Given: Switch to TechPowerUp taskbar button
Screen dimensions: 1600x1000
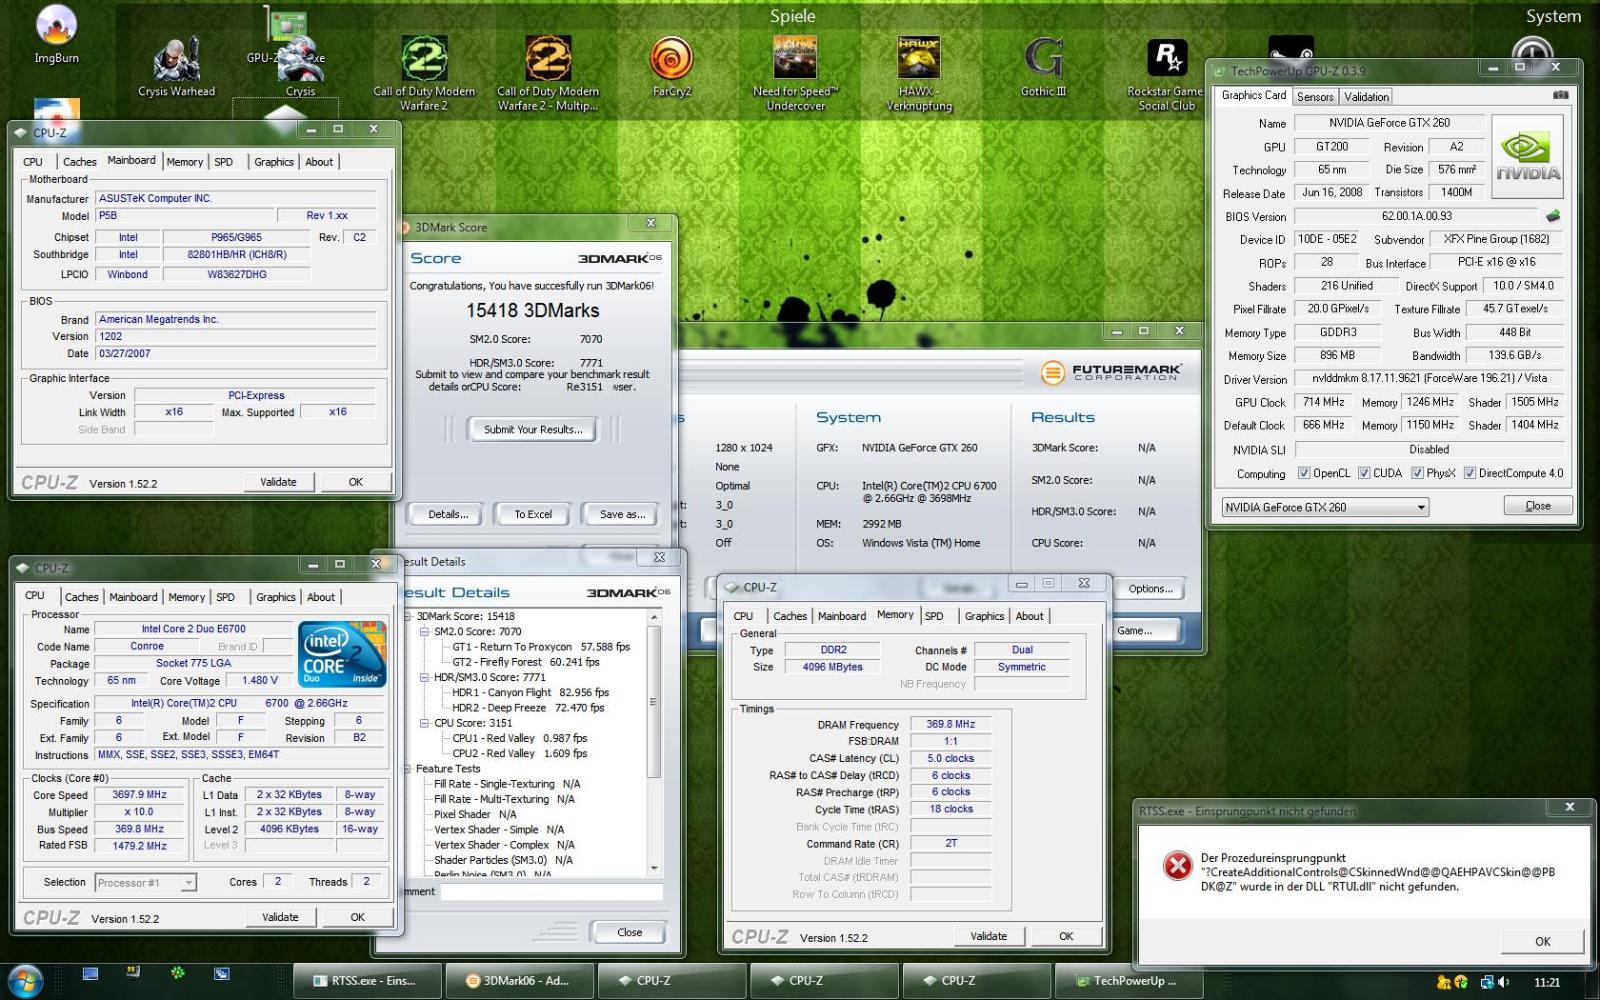Looking at the screenshot, I should coord(1127,981).
